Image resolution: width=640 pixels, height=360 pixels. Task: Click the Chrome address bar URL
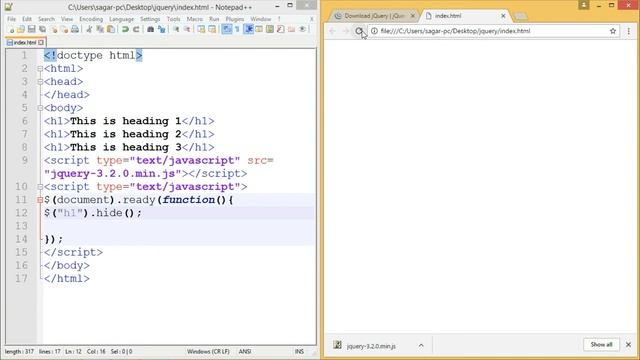pos(455,31)
